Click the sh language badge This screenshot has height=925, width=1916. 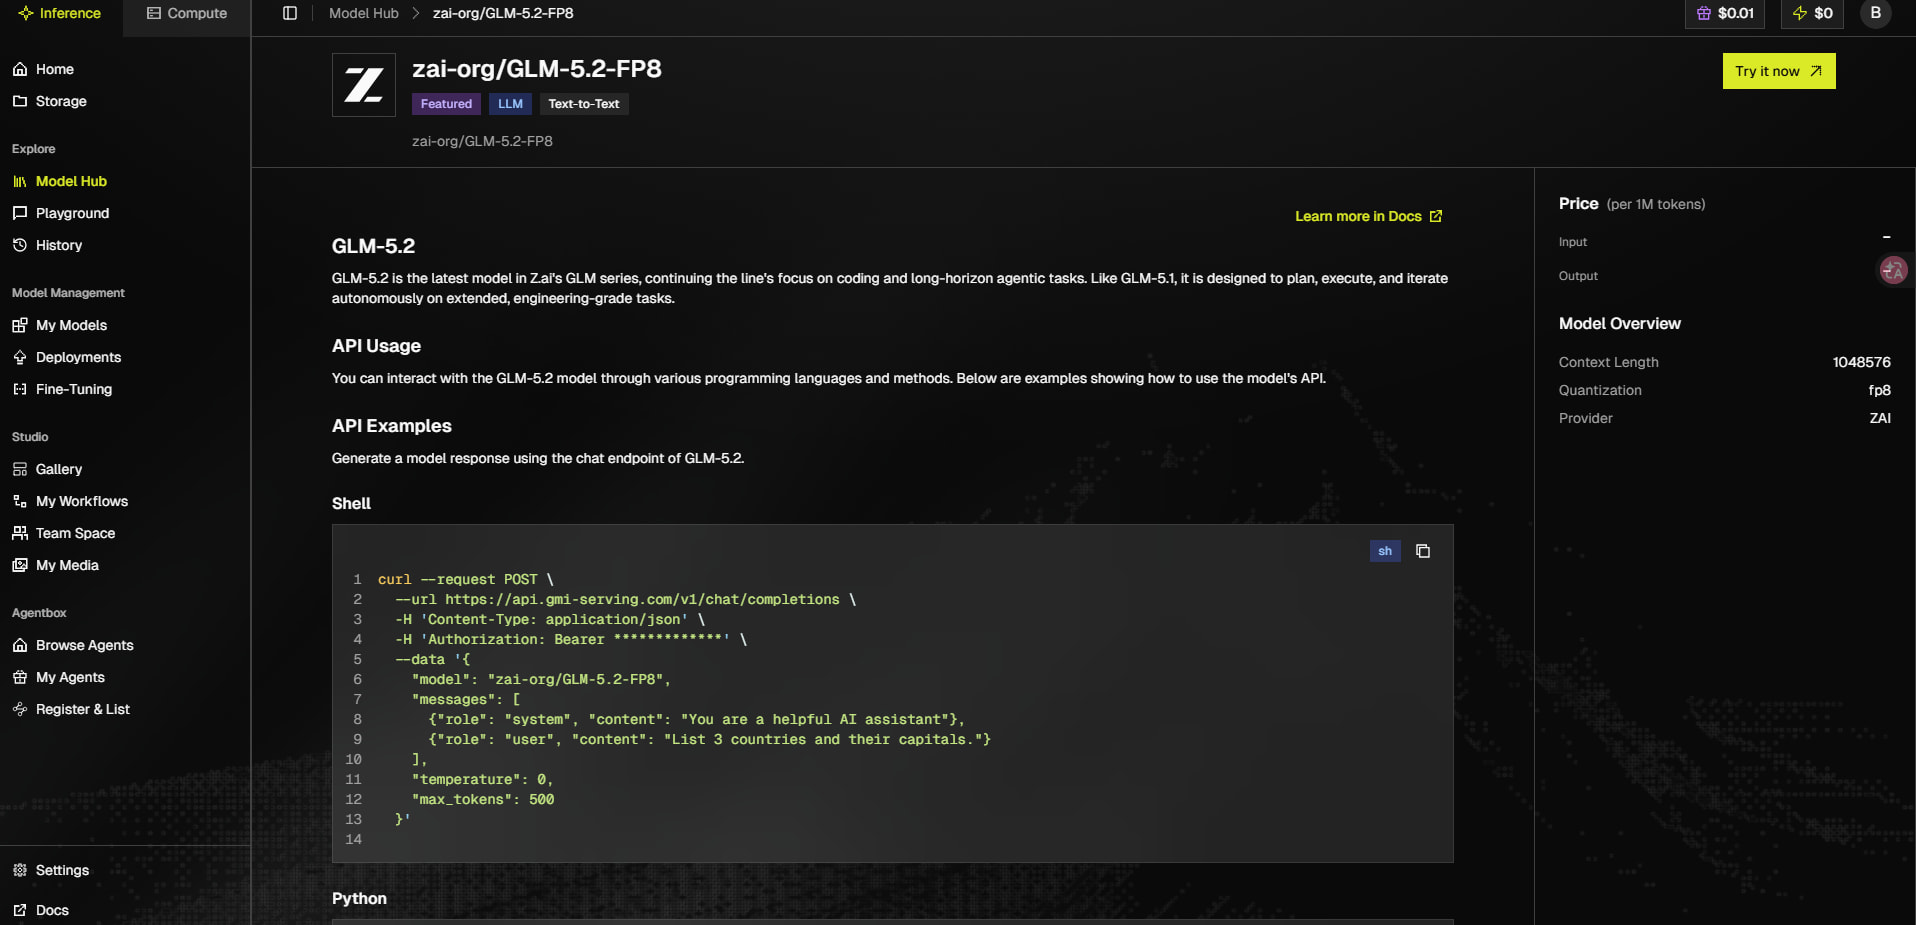(x=1385, y=551)
